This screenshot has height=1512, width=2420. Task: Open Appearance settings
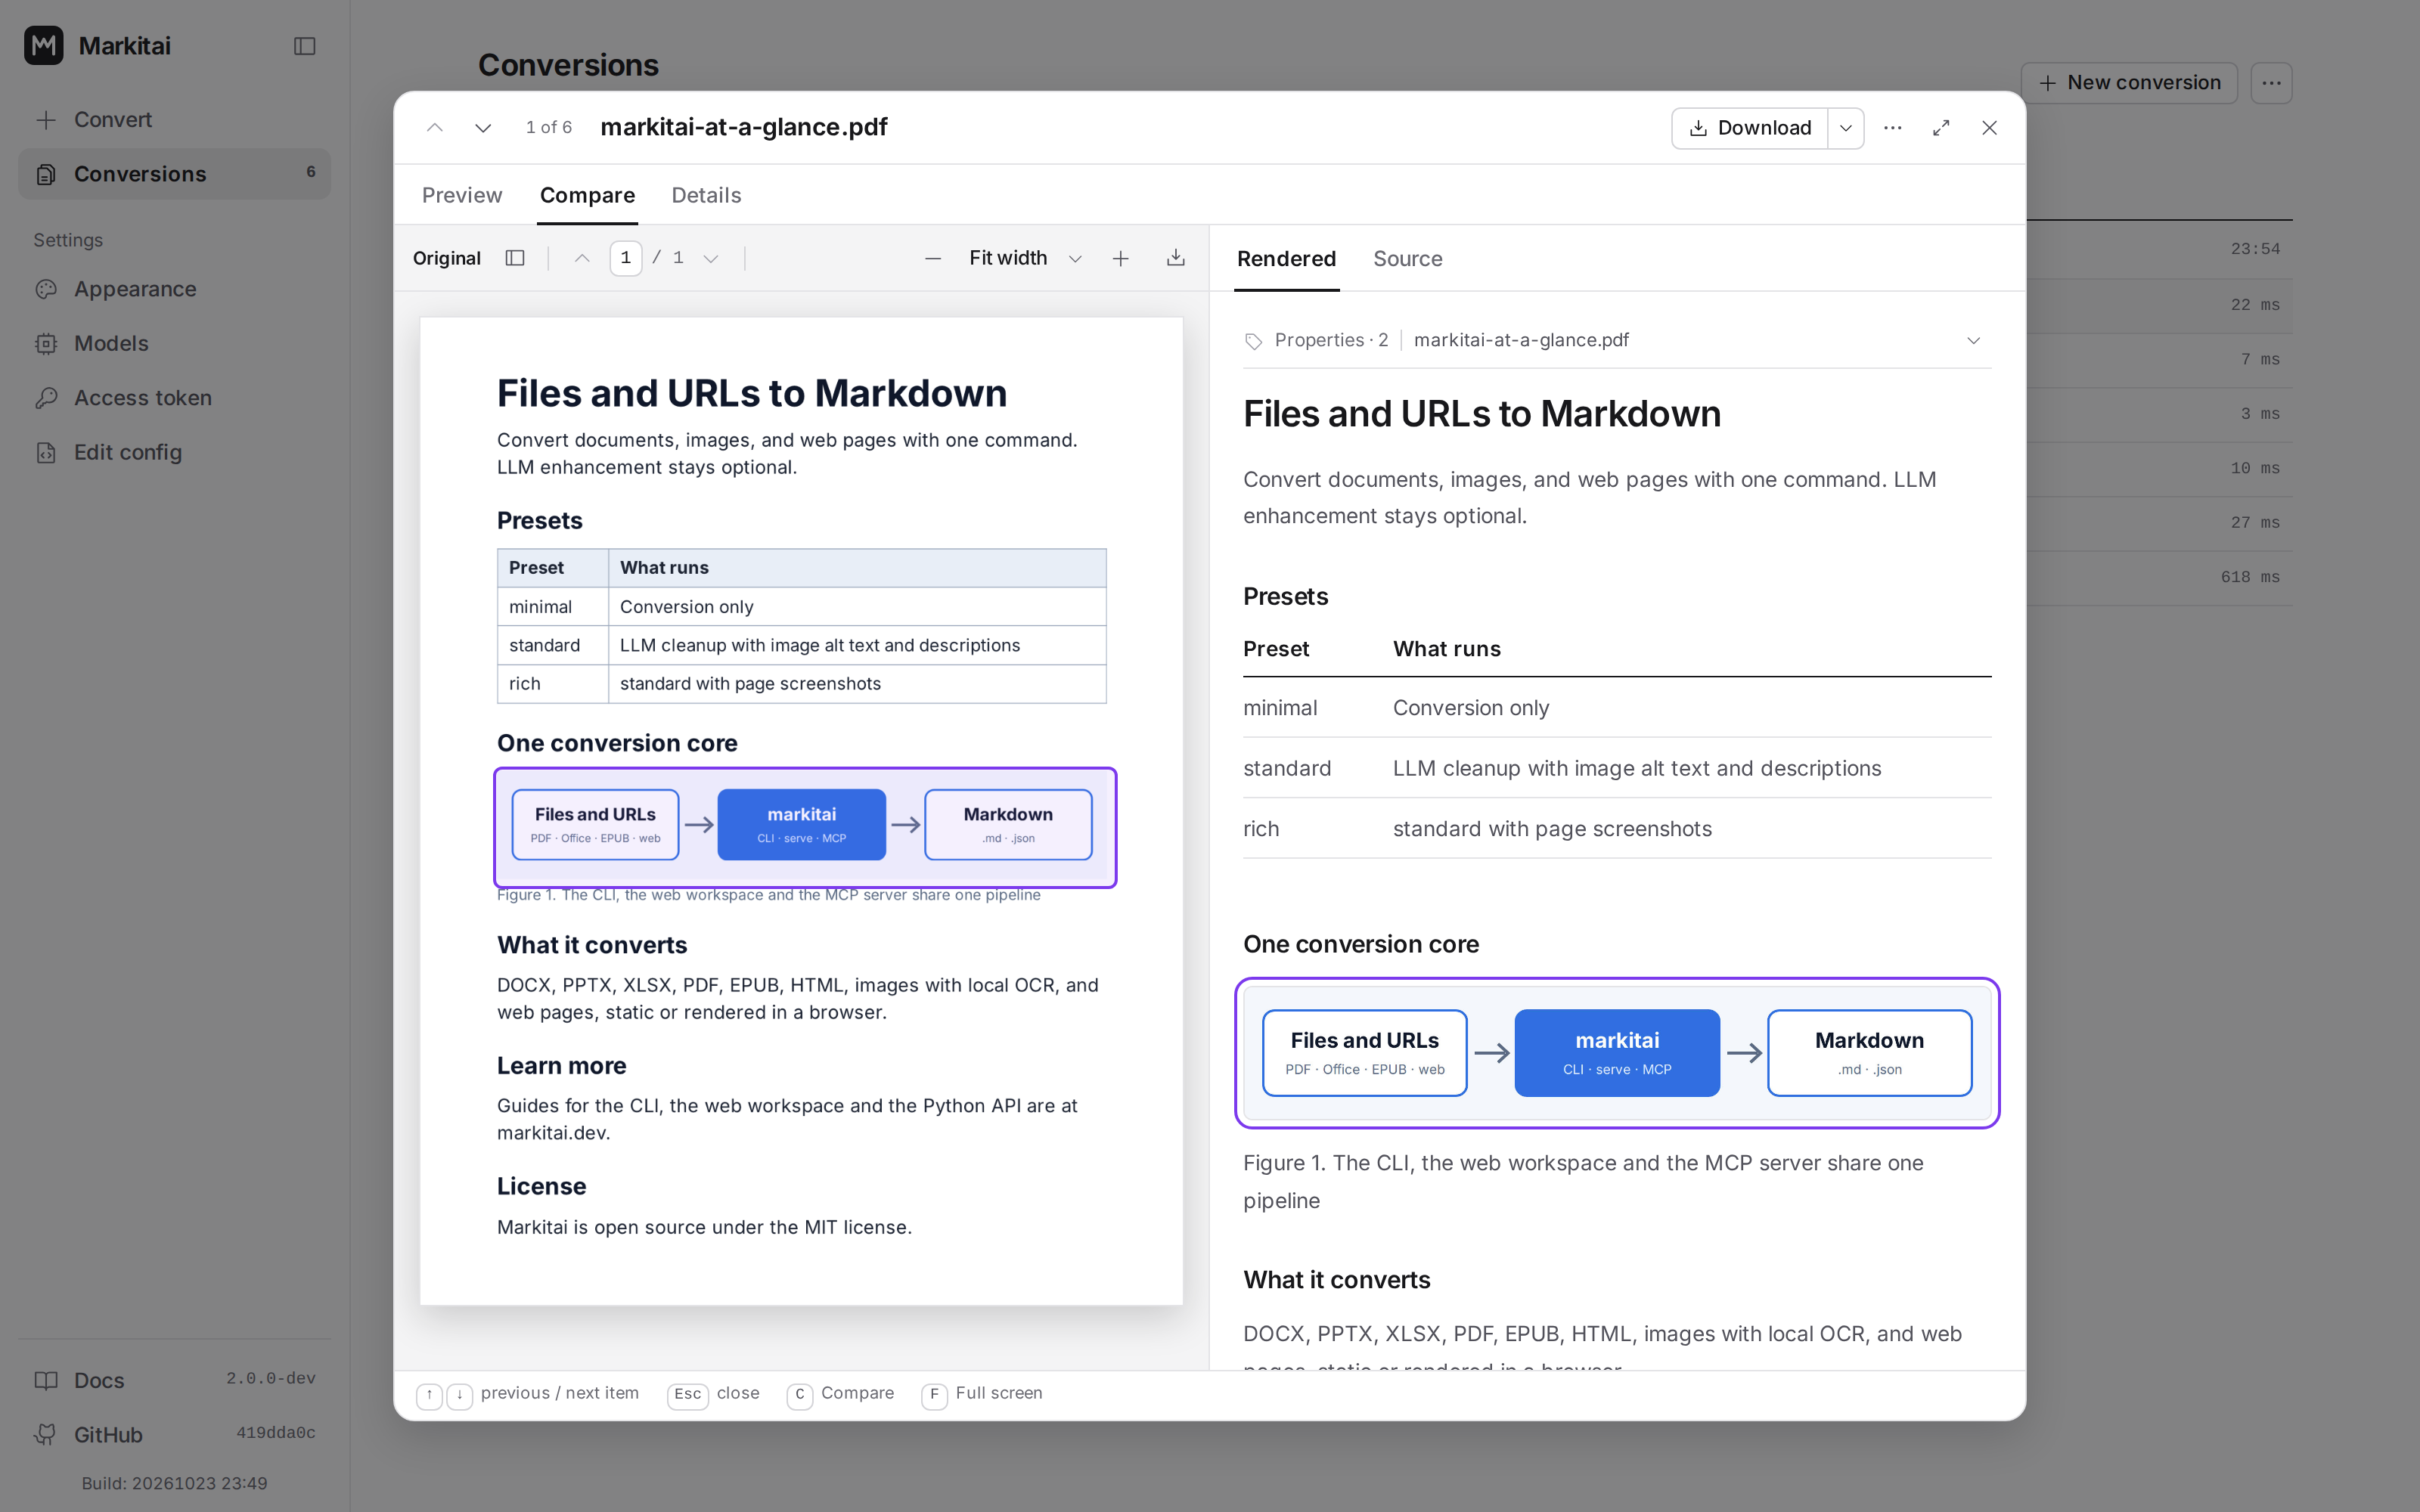coord(175,289)
